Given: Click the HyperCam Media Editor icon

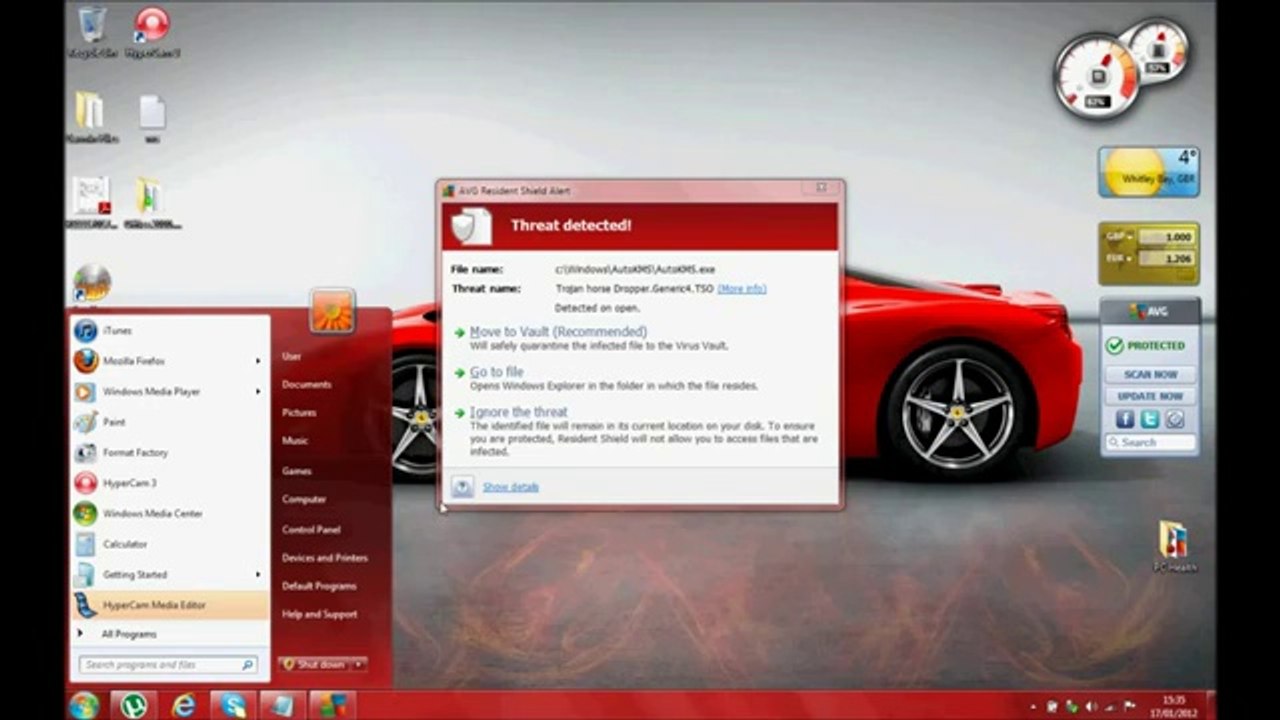Looking at the screenshot, I should [x=86, y=605].
